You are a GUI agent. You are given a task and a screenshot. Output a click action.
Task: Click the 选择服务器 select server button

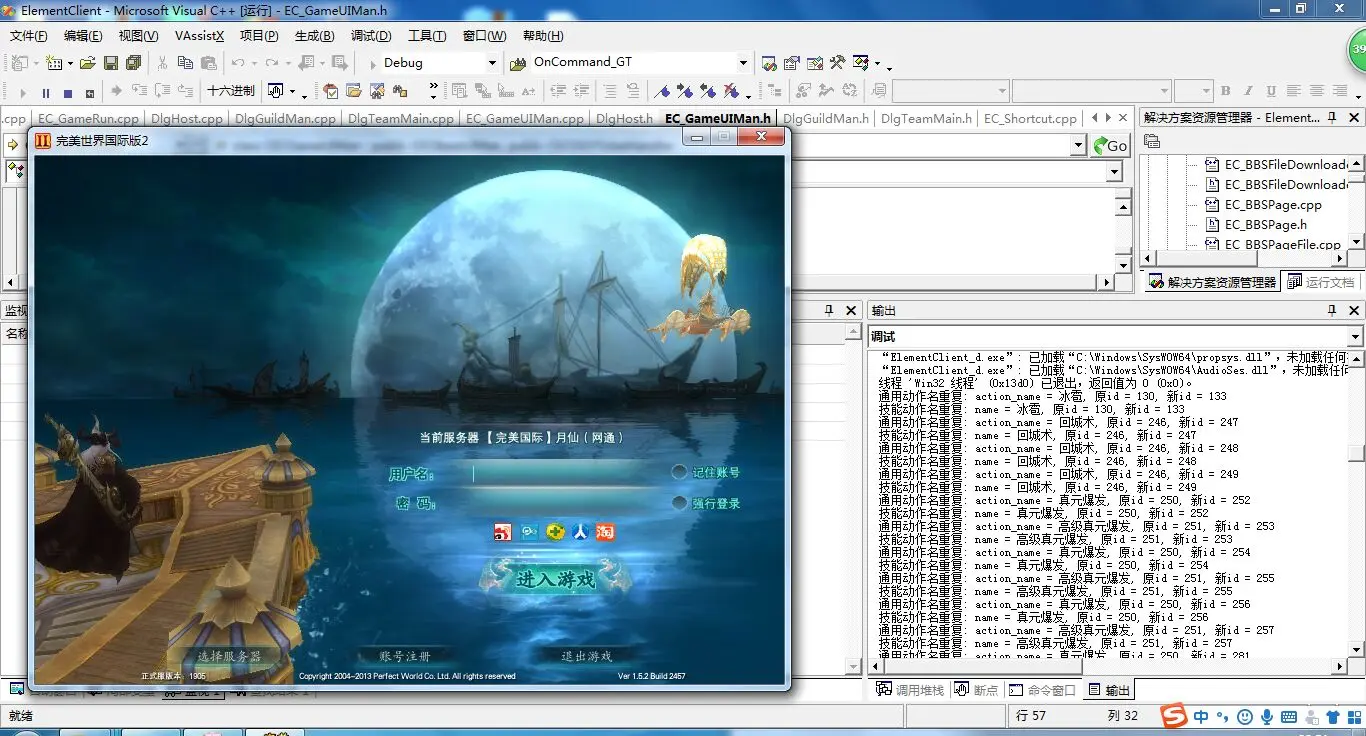(x=229, y=657)
